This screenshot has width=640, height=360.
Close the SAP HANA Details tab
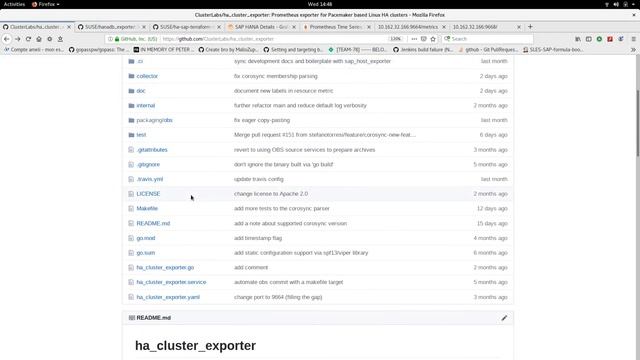[294, 27]
